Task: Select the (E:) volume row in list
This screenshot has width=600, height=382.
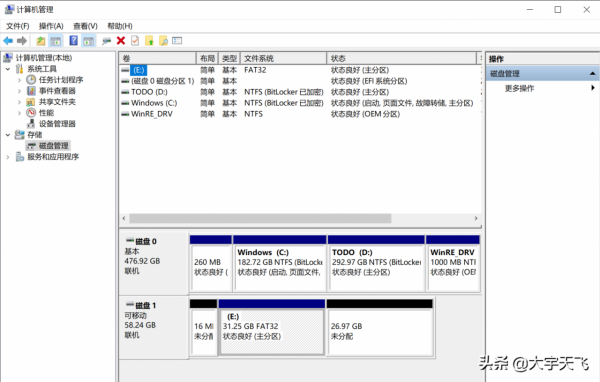Action: click(x=300, y=70)
